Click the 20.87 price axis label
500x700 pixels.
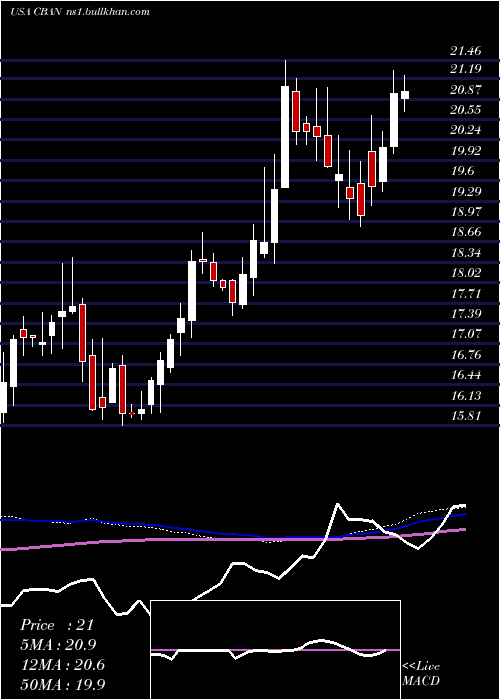[466, 90]
